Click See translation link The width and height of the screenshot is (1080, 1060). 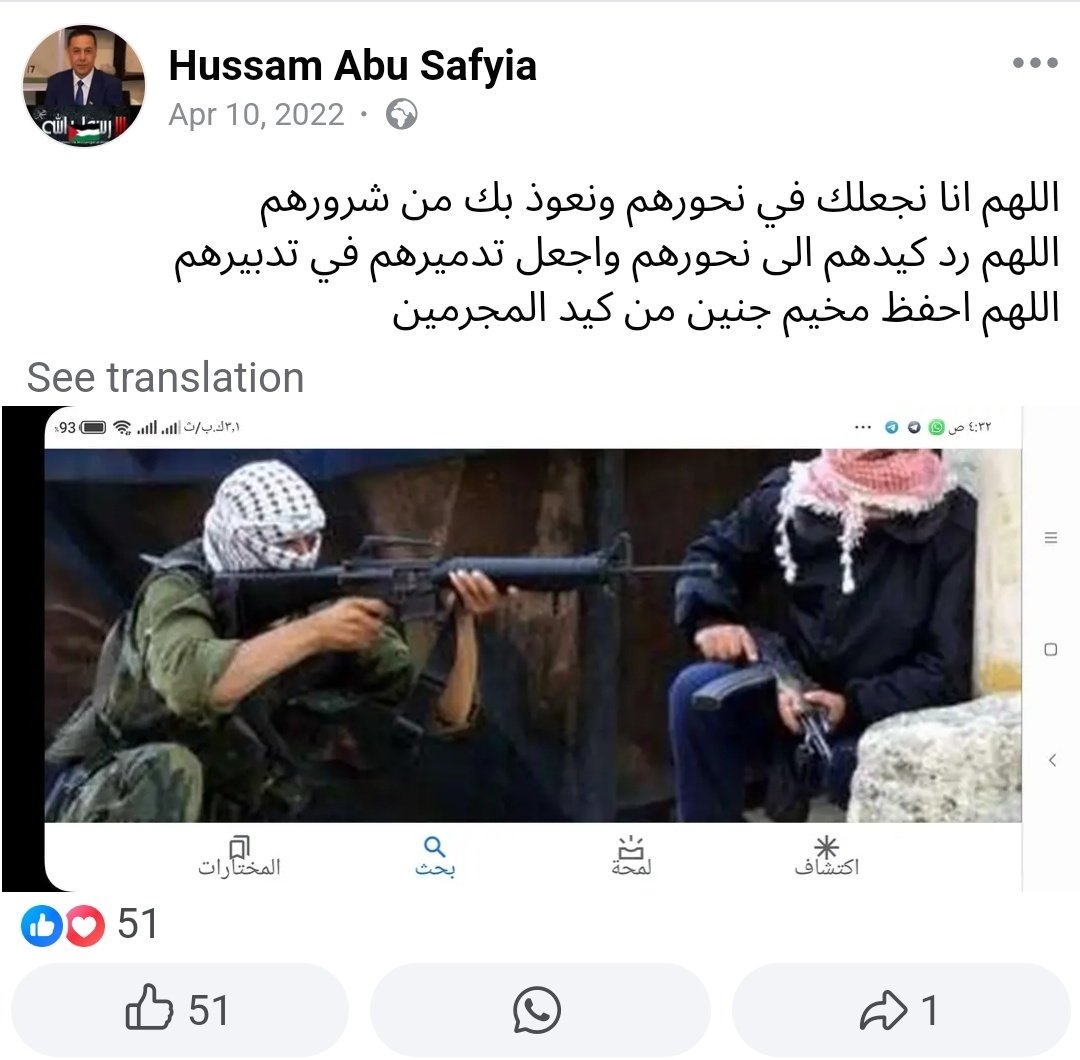165,377
